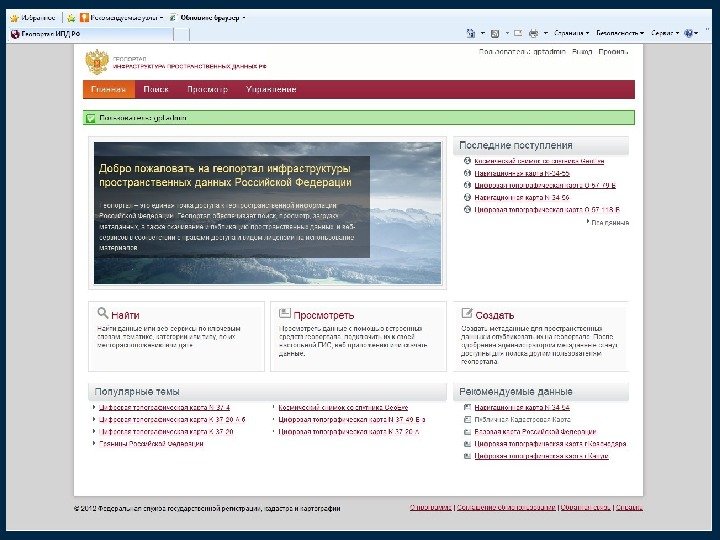Open the Цифровая топографическая карта N-37-49-В-а popular topic
The height and width of the screenshot is (540, 720).
point(352,420)
